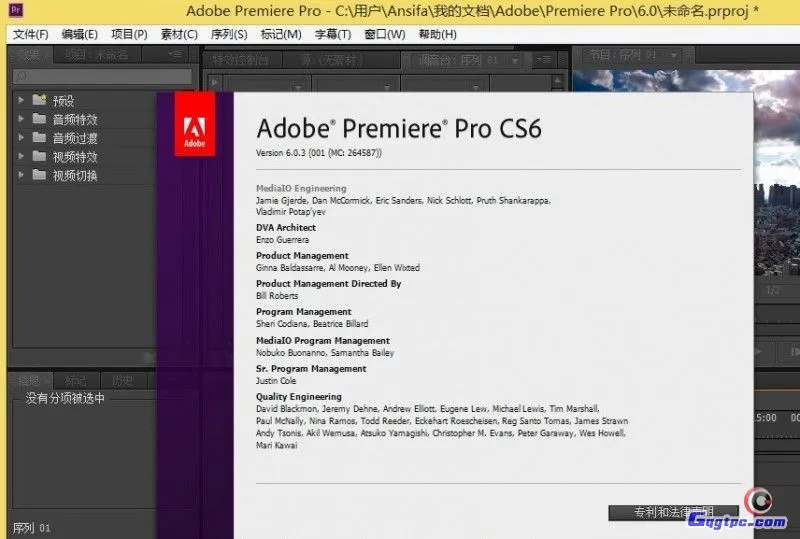Click the 'Adobe Premiere Pro CS6' title text
The height and width of the screenshot is (539, 800).
tap(398, 128)
